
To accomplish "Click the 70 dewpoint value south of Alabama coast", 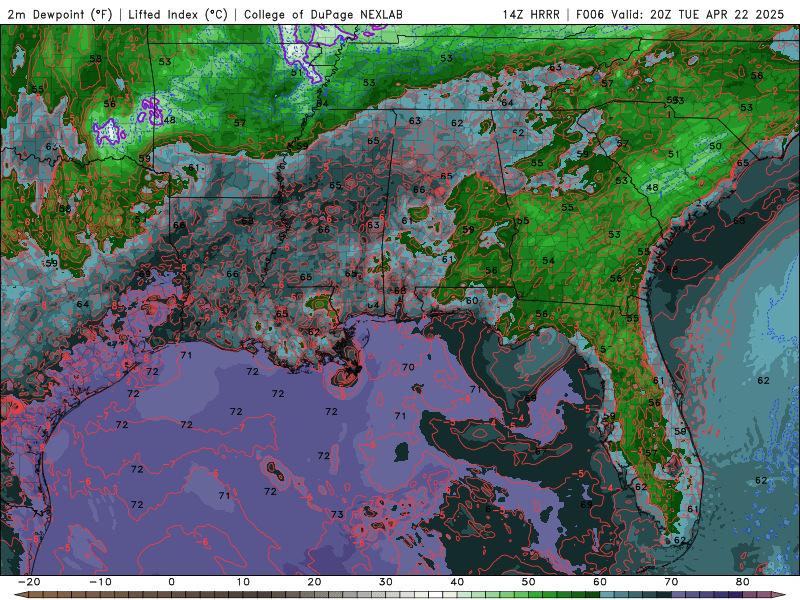I will point(408,367).
